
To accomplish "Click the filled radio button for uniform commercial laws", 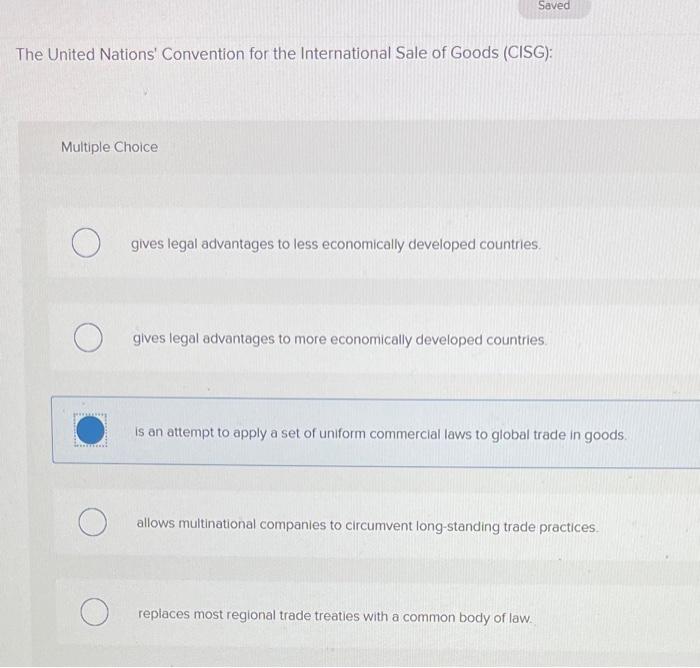I will (x=89, y=431).
